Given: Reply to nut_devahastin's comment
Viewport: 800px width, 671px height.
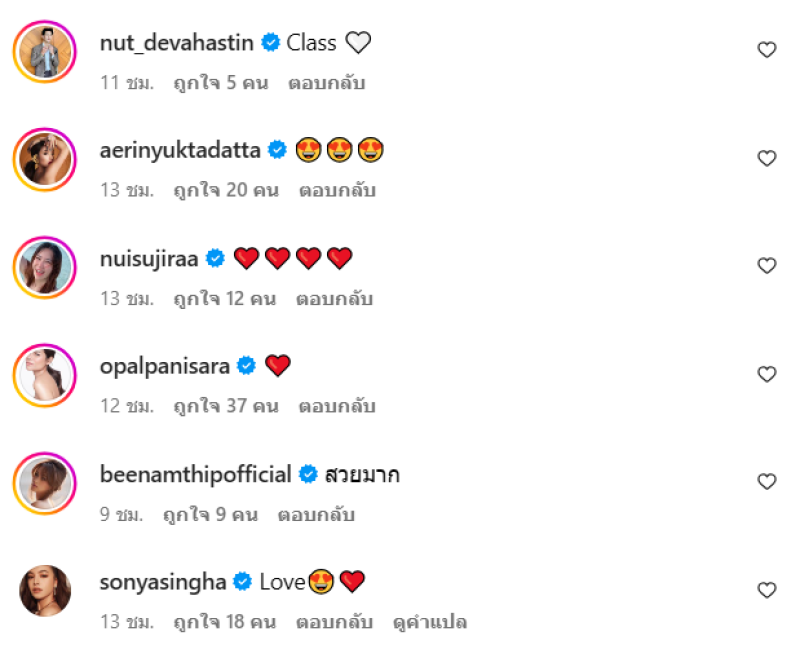Looking at the screenshot, I should click(327, 83).
